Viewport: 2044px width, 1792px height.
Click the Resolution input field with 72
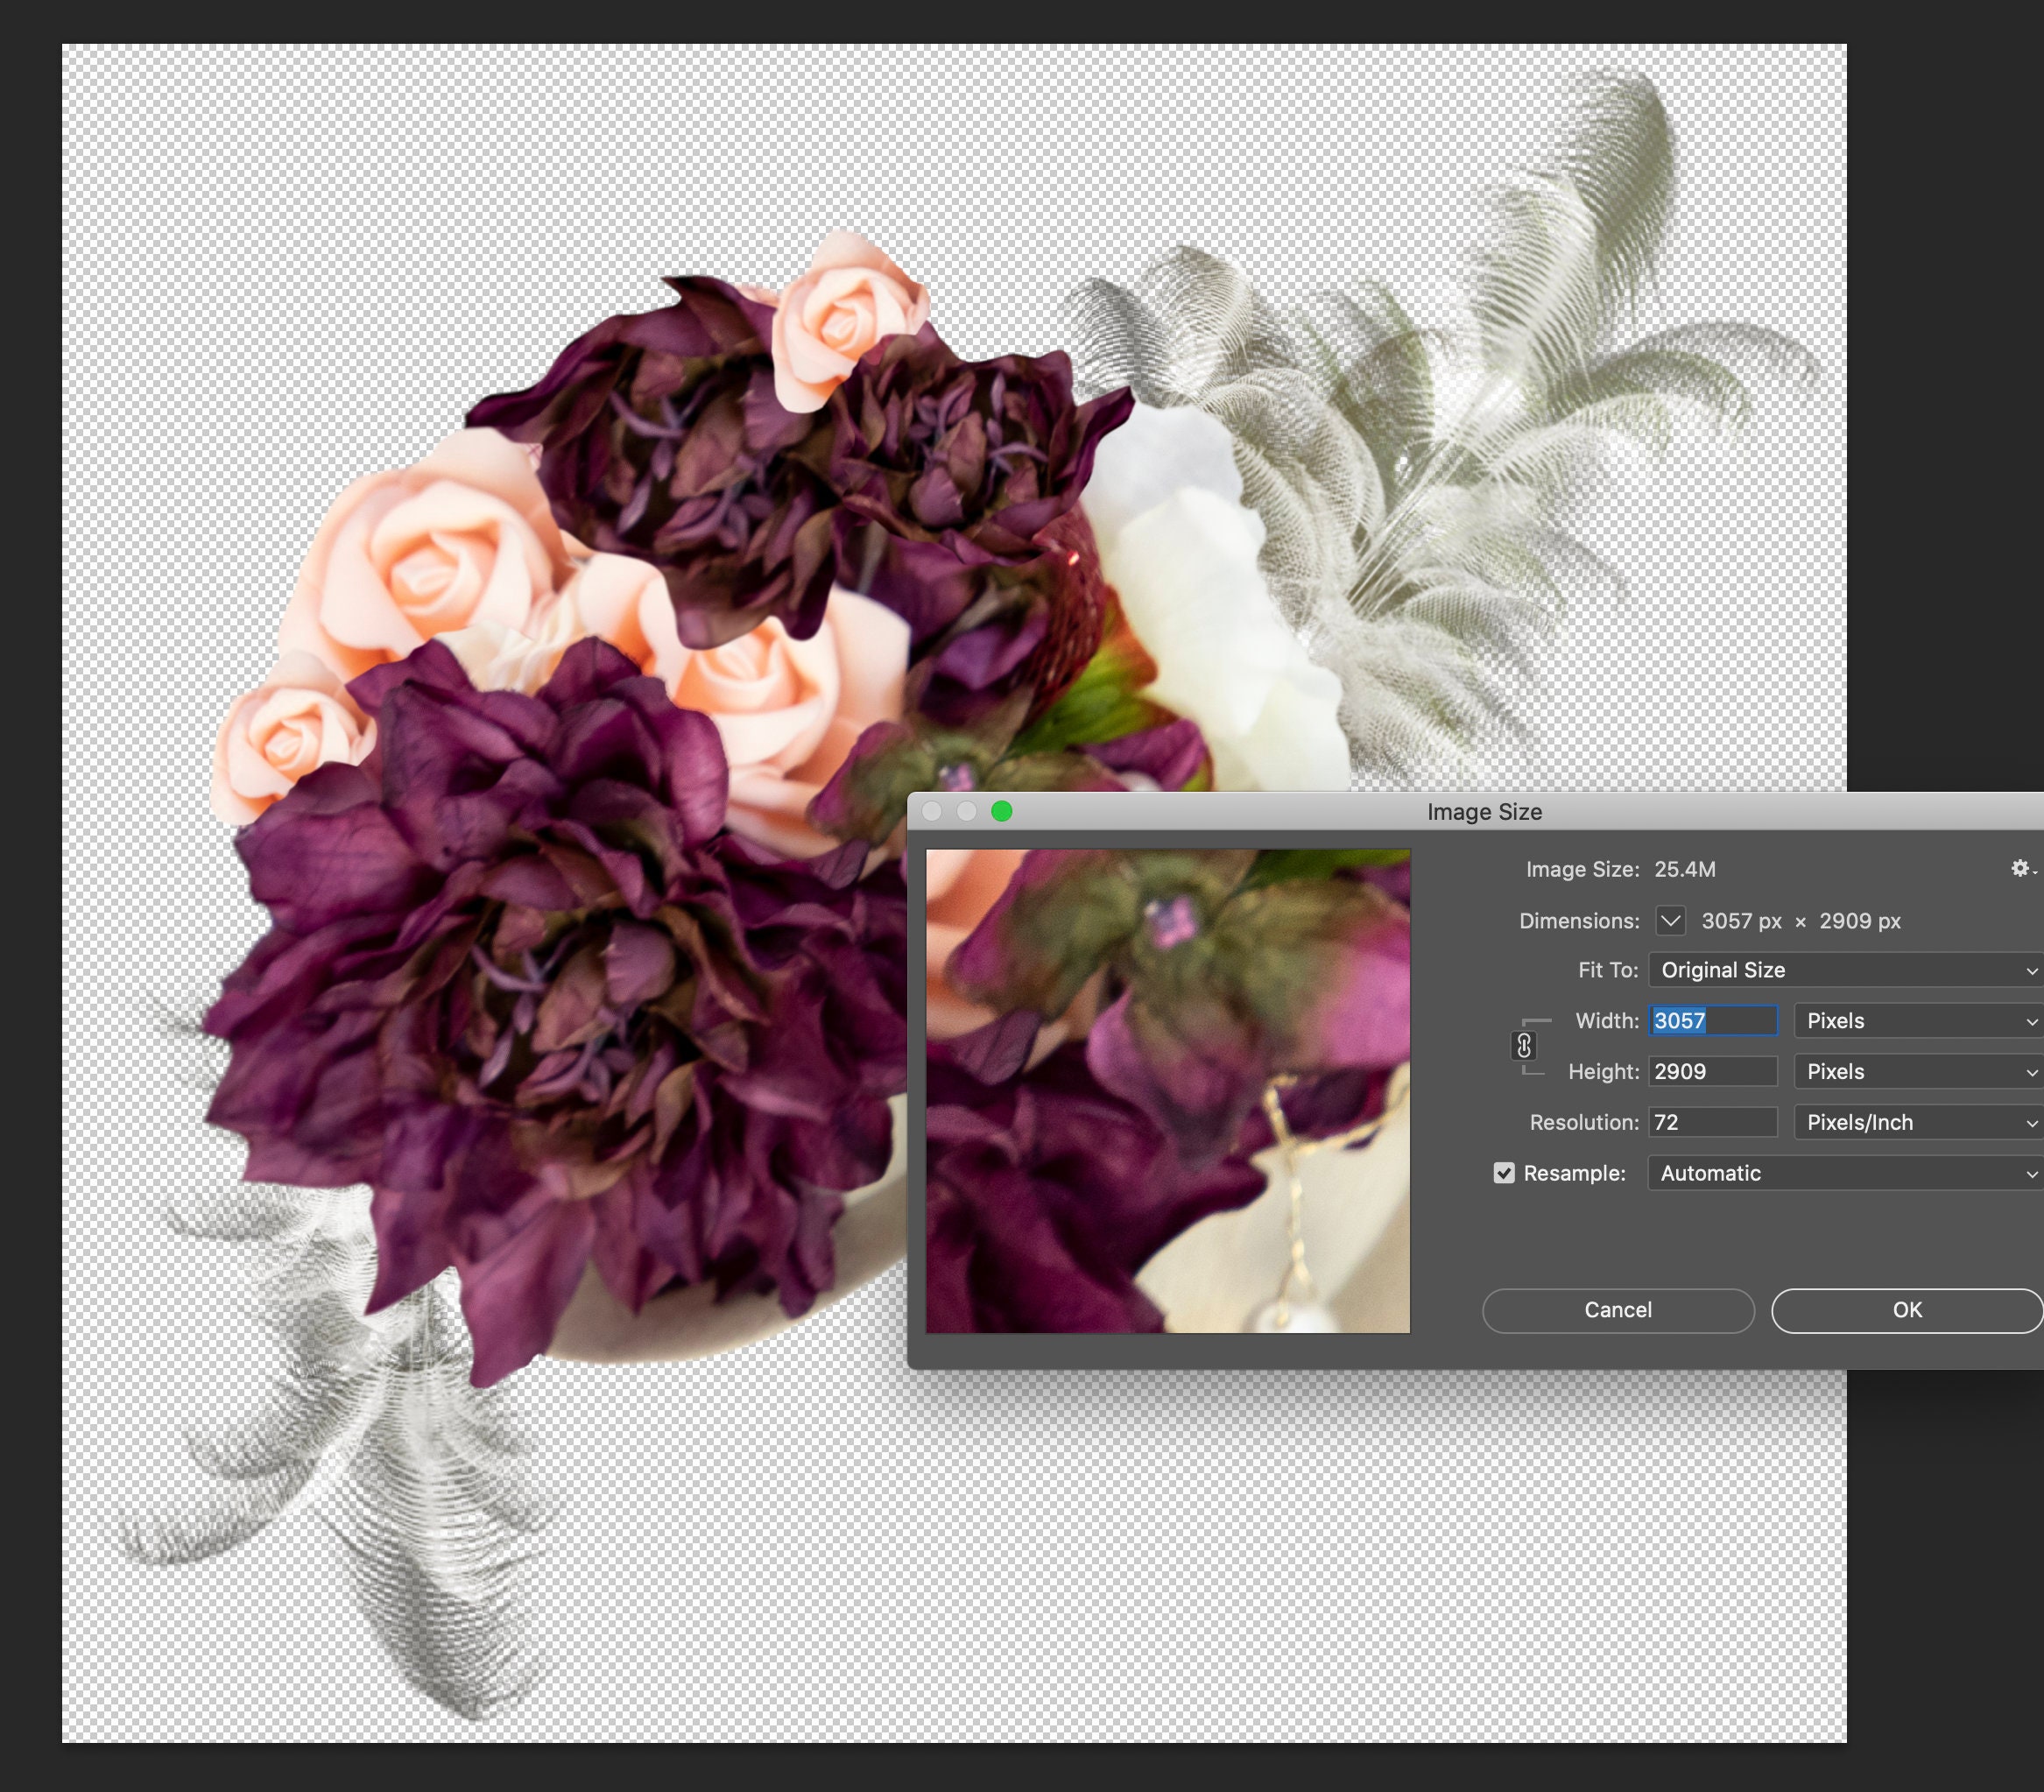pyautogui.click(x=1713, y=1122)
